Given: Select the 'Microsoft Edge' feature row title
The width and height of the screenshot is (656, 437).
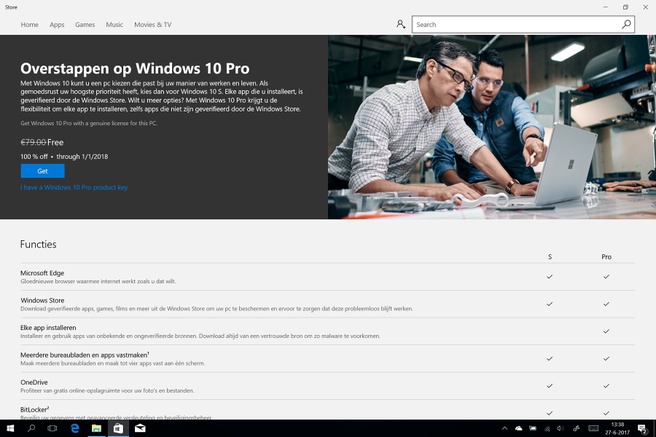Looking at the screenshot, I should click(x=42, y=273).
